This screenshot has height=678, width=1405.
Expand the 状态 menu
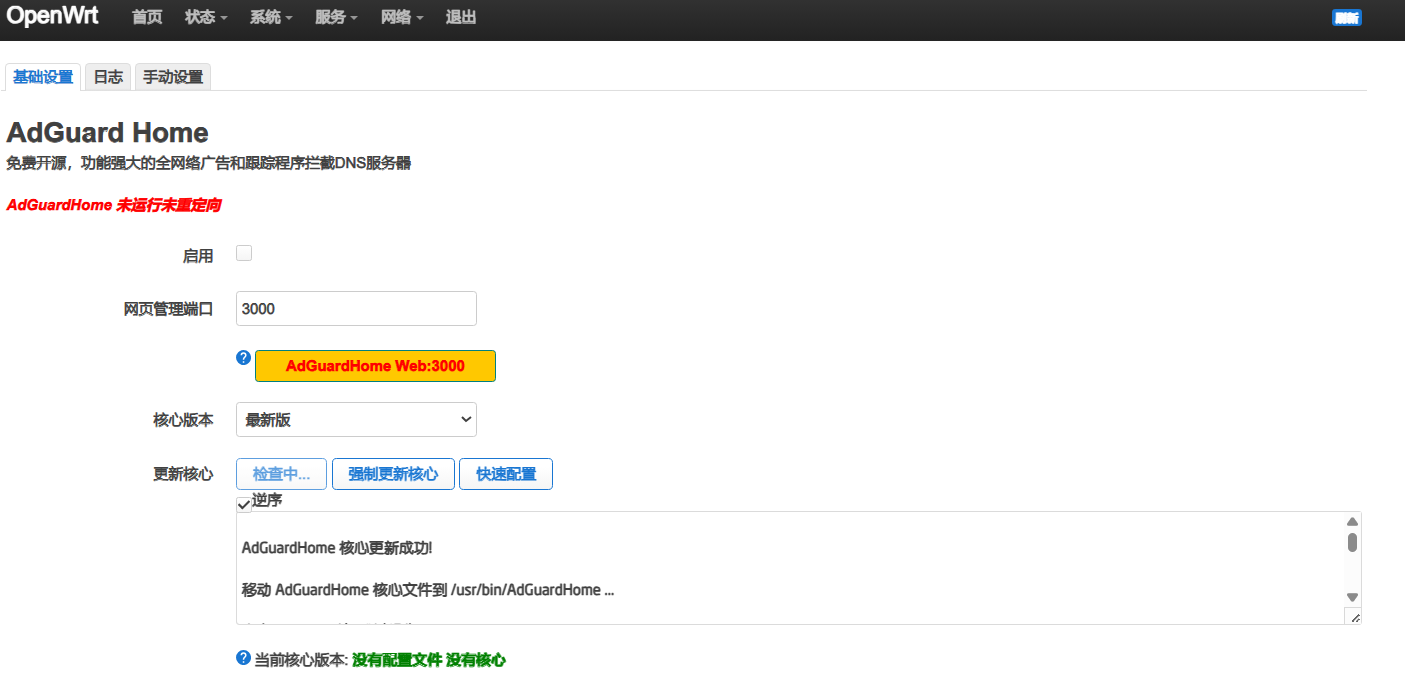coord(206,18)
